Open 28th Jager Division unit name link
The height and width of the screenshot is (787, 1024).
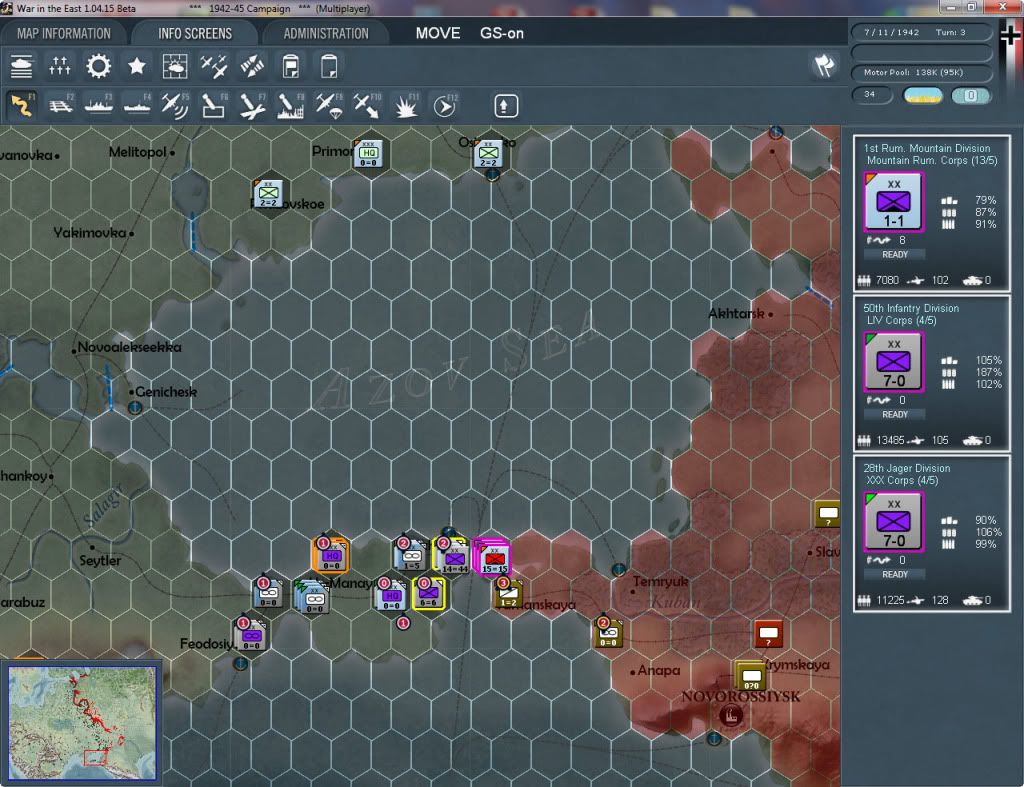tap(906, 468)
